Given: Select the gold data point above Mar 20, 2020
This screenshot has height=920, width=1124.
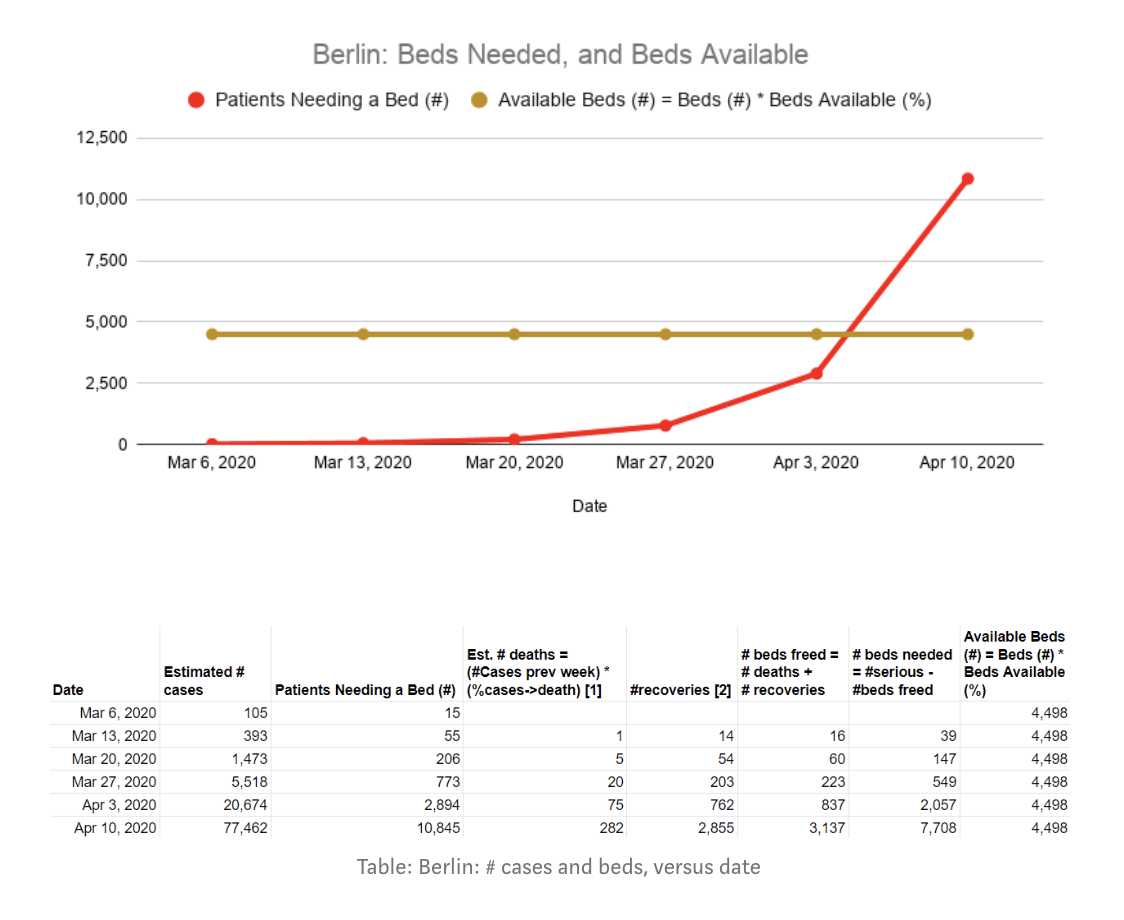Looking at the screenshot, I should [x=514, y=334].
